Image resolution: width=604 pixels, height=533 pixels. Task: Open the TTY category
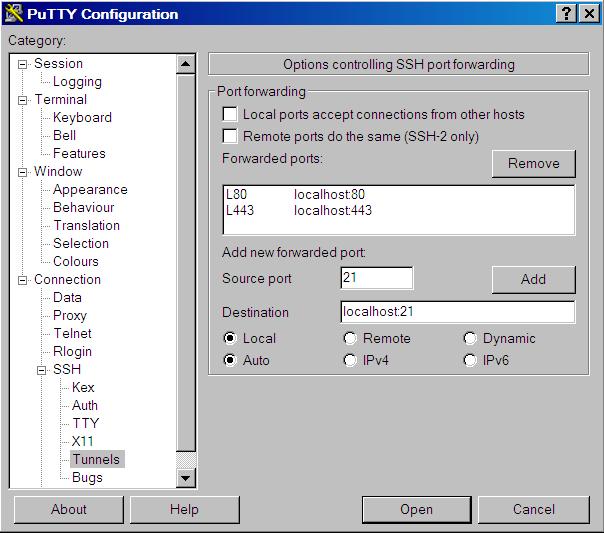(86, 423)
